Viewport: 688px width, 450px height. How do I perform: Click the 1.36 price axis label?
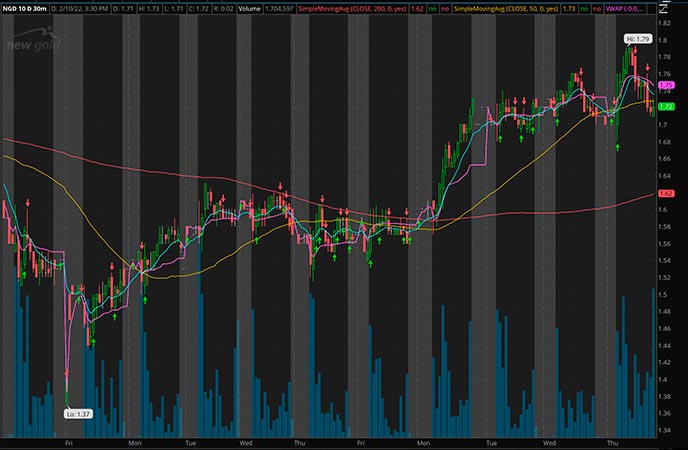(664, 414)
